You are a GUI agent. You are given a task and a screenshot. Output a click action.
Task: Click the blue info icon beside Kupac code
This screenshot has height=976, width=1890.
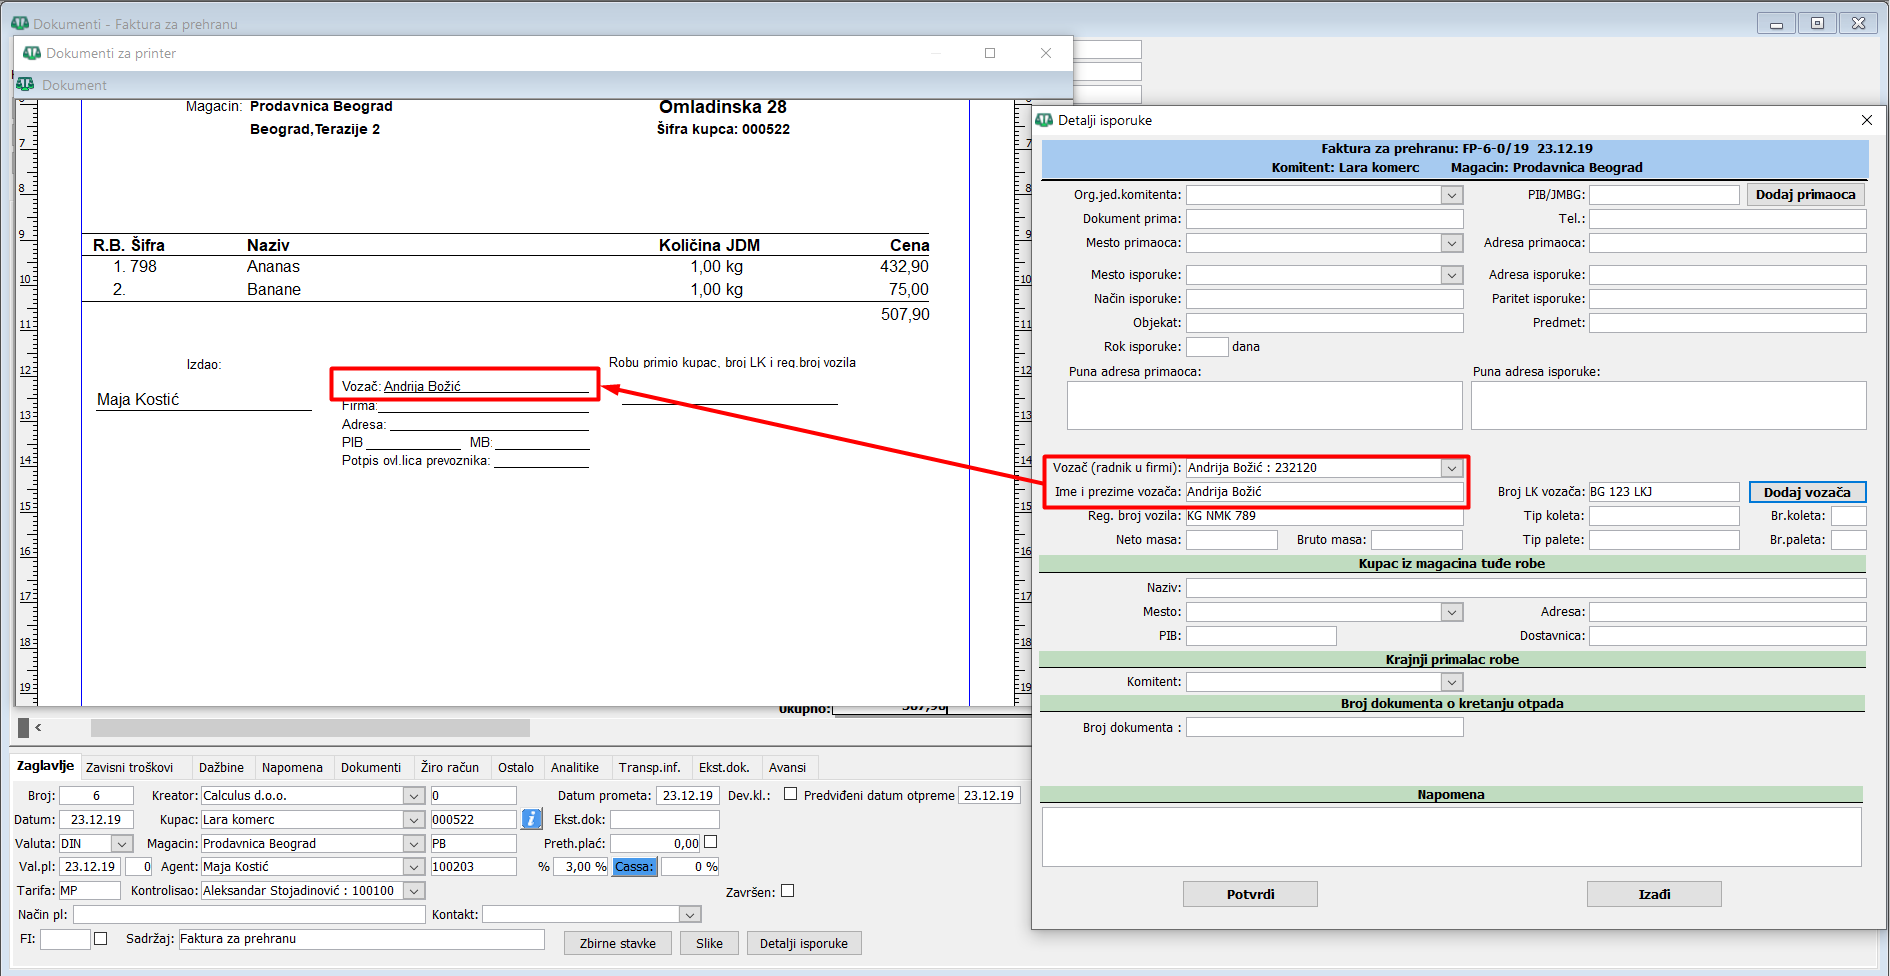click(x=532, y=819)
